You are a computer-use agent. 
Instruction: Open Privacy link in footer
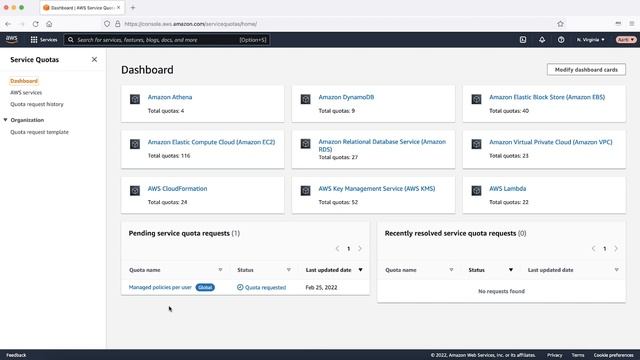coord(554,355)
